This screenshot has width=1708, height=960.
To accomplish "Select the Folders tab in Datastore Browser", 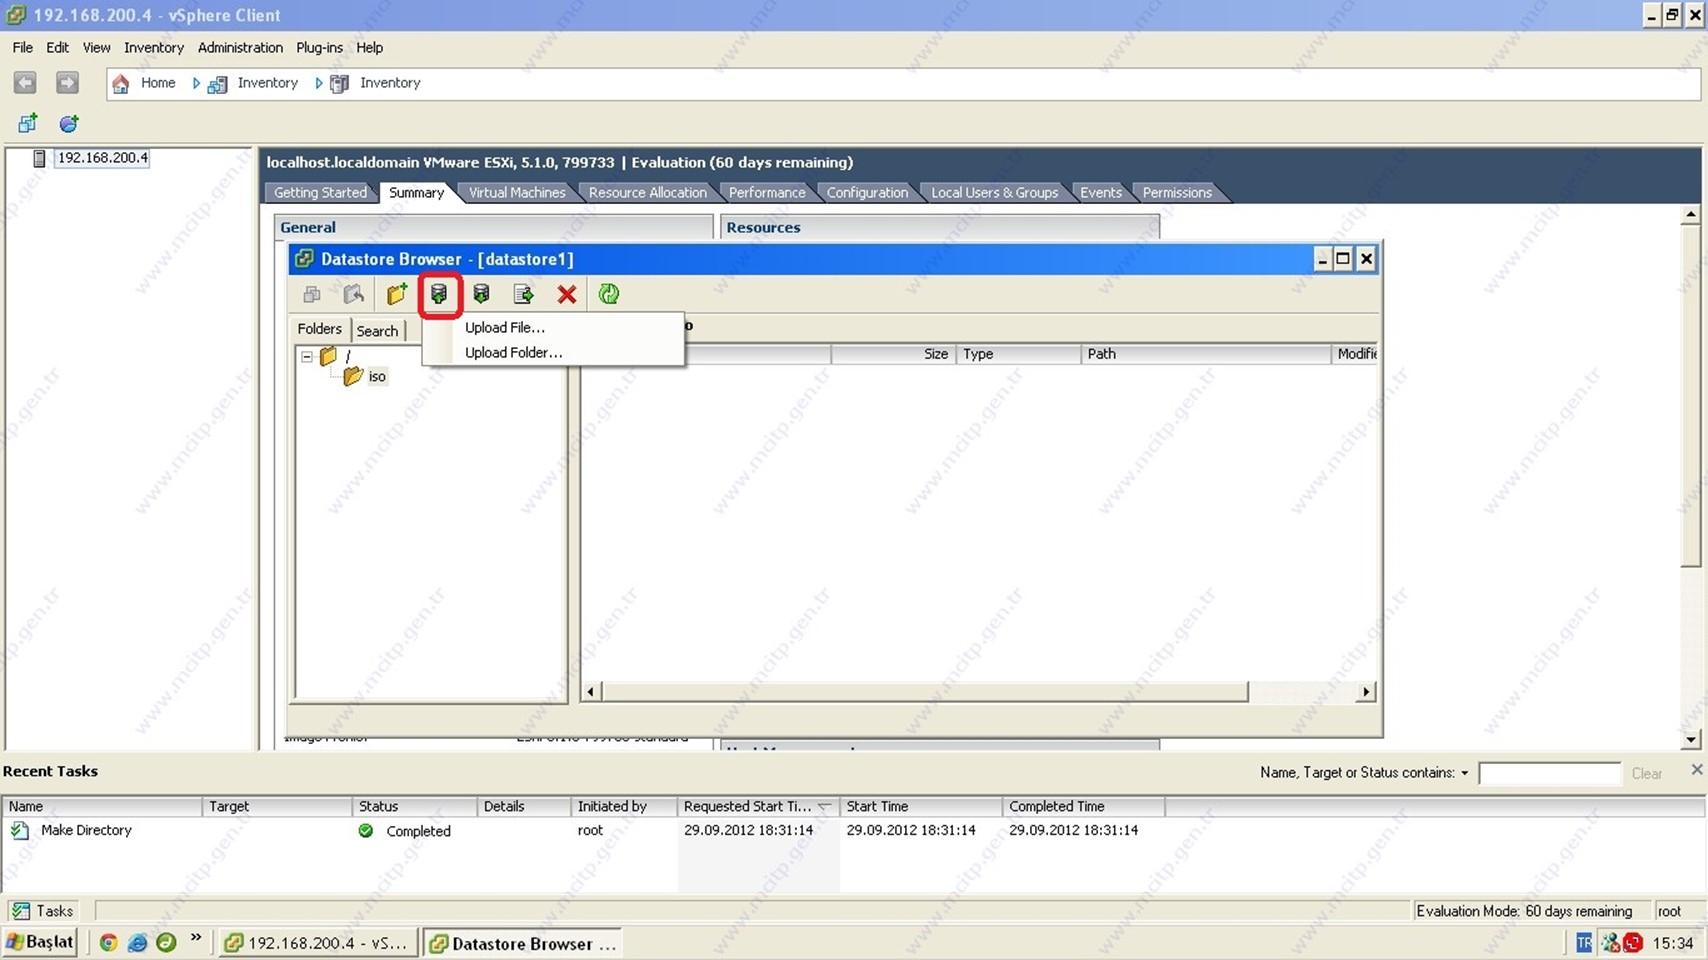I will [319, 329].
